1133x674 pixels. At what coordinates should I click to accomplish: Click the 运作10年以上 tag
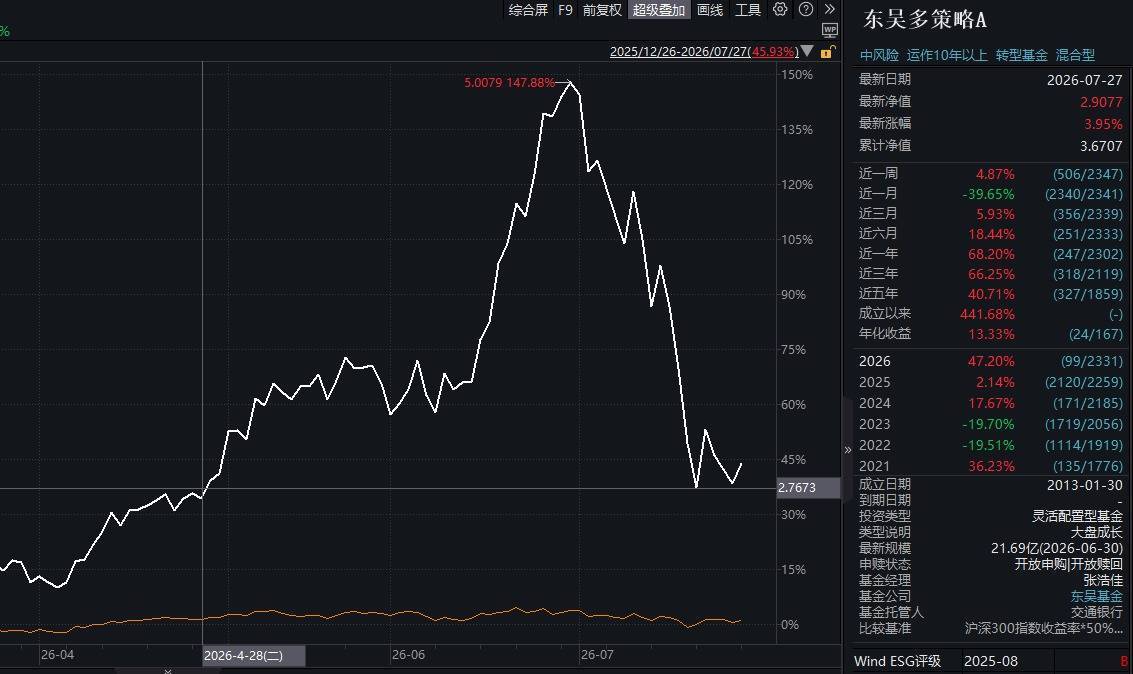pos(947,55)
